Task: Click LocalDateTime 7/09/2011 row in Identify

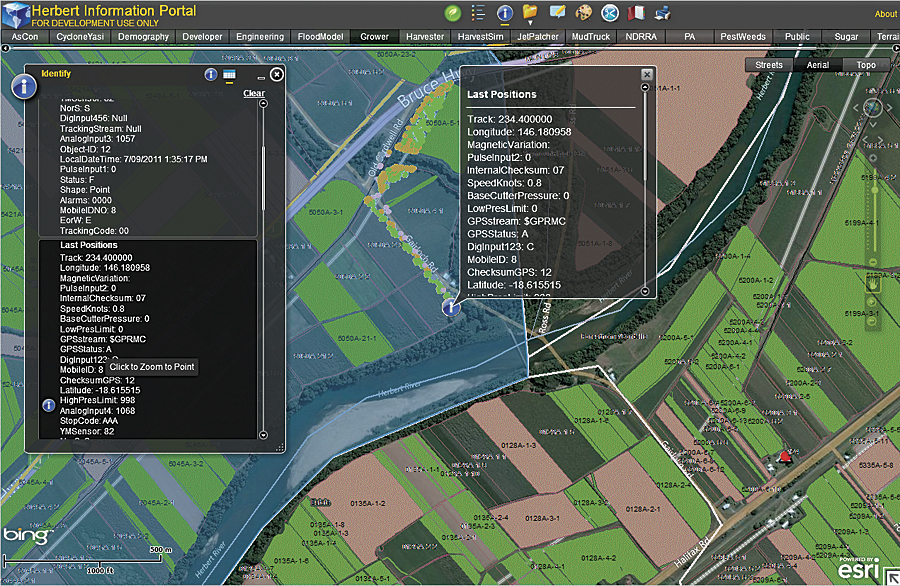Action: click(x=134, y=159)
